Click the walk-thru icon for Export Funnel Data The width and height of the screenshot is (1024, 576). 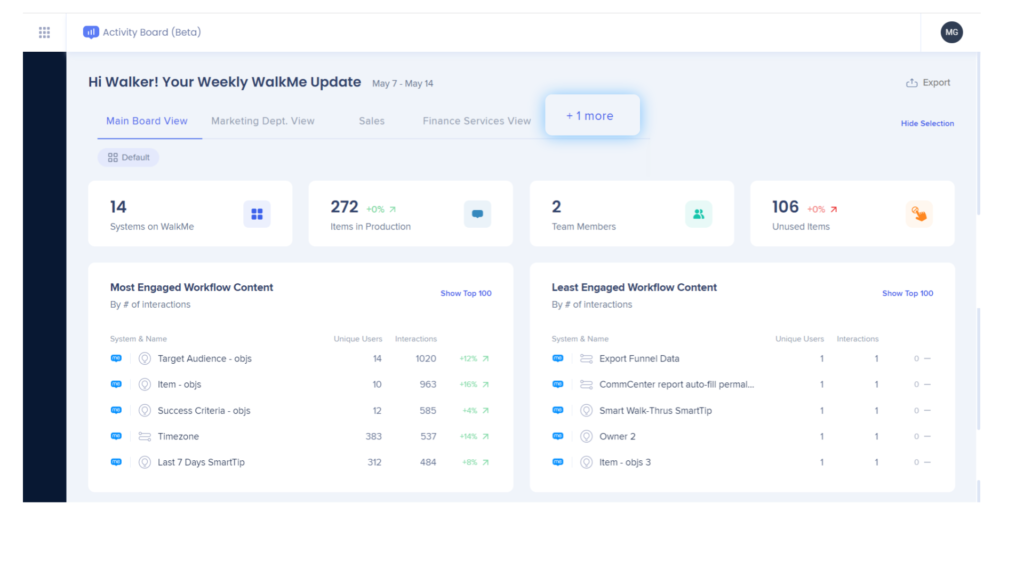[586, 359]
